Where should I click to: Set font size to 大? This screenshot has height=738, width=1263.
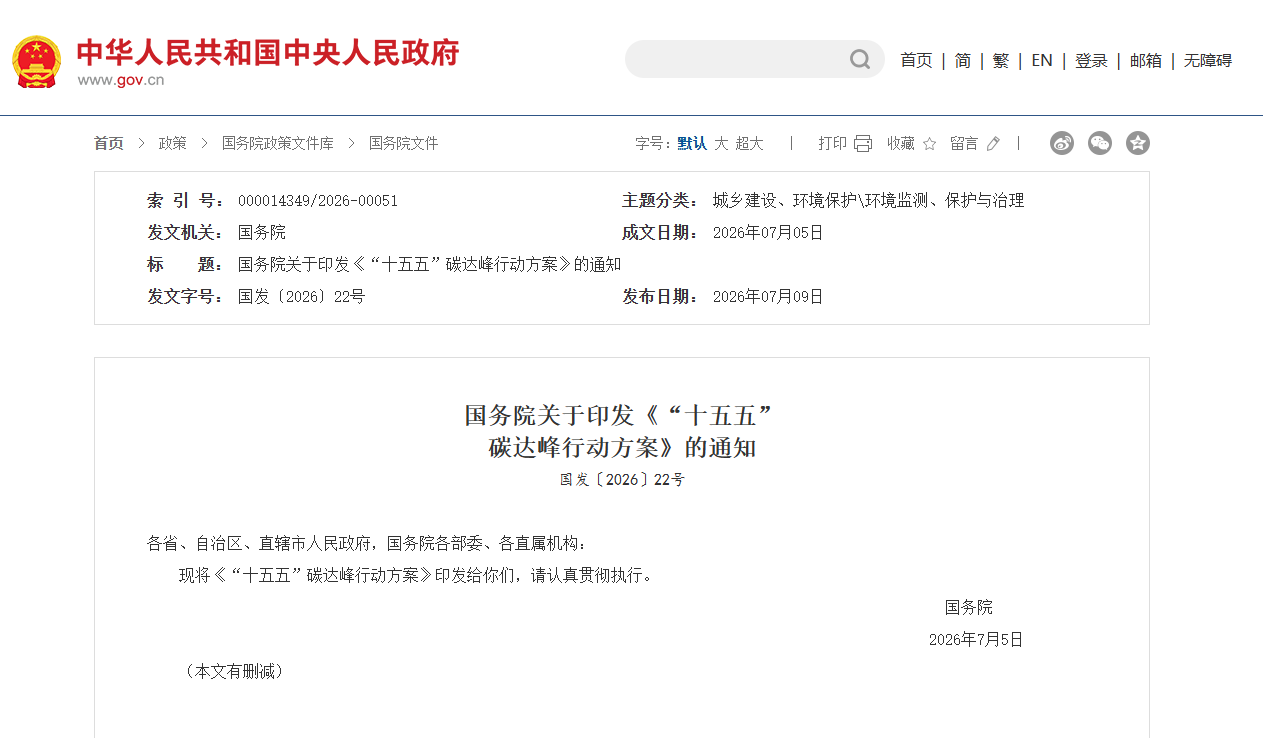click(721, 144)
